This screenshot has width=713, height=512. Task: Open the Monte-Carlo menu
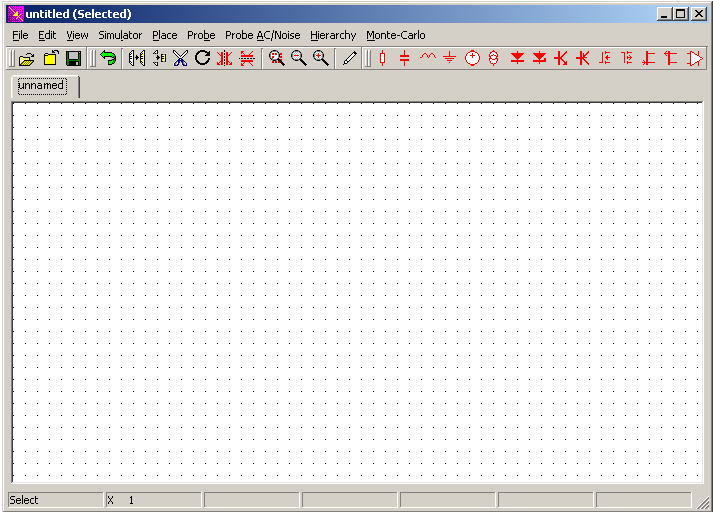pos(396,35)
